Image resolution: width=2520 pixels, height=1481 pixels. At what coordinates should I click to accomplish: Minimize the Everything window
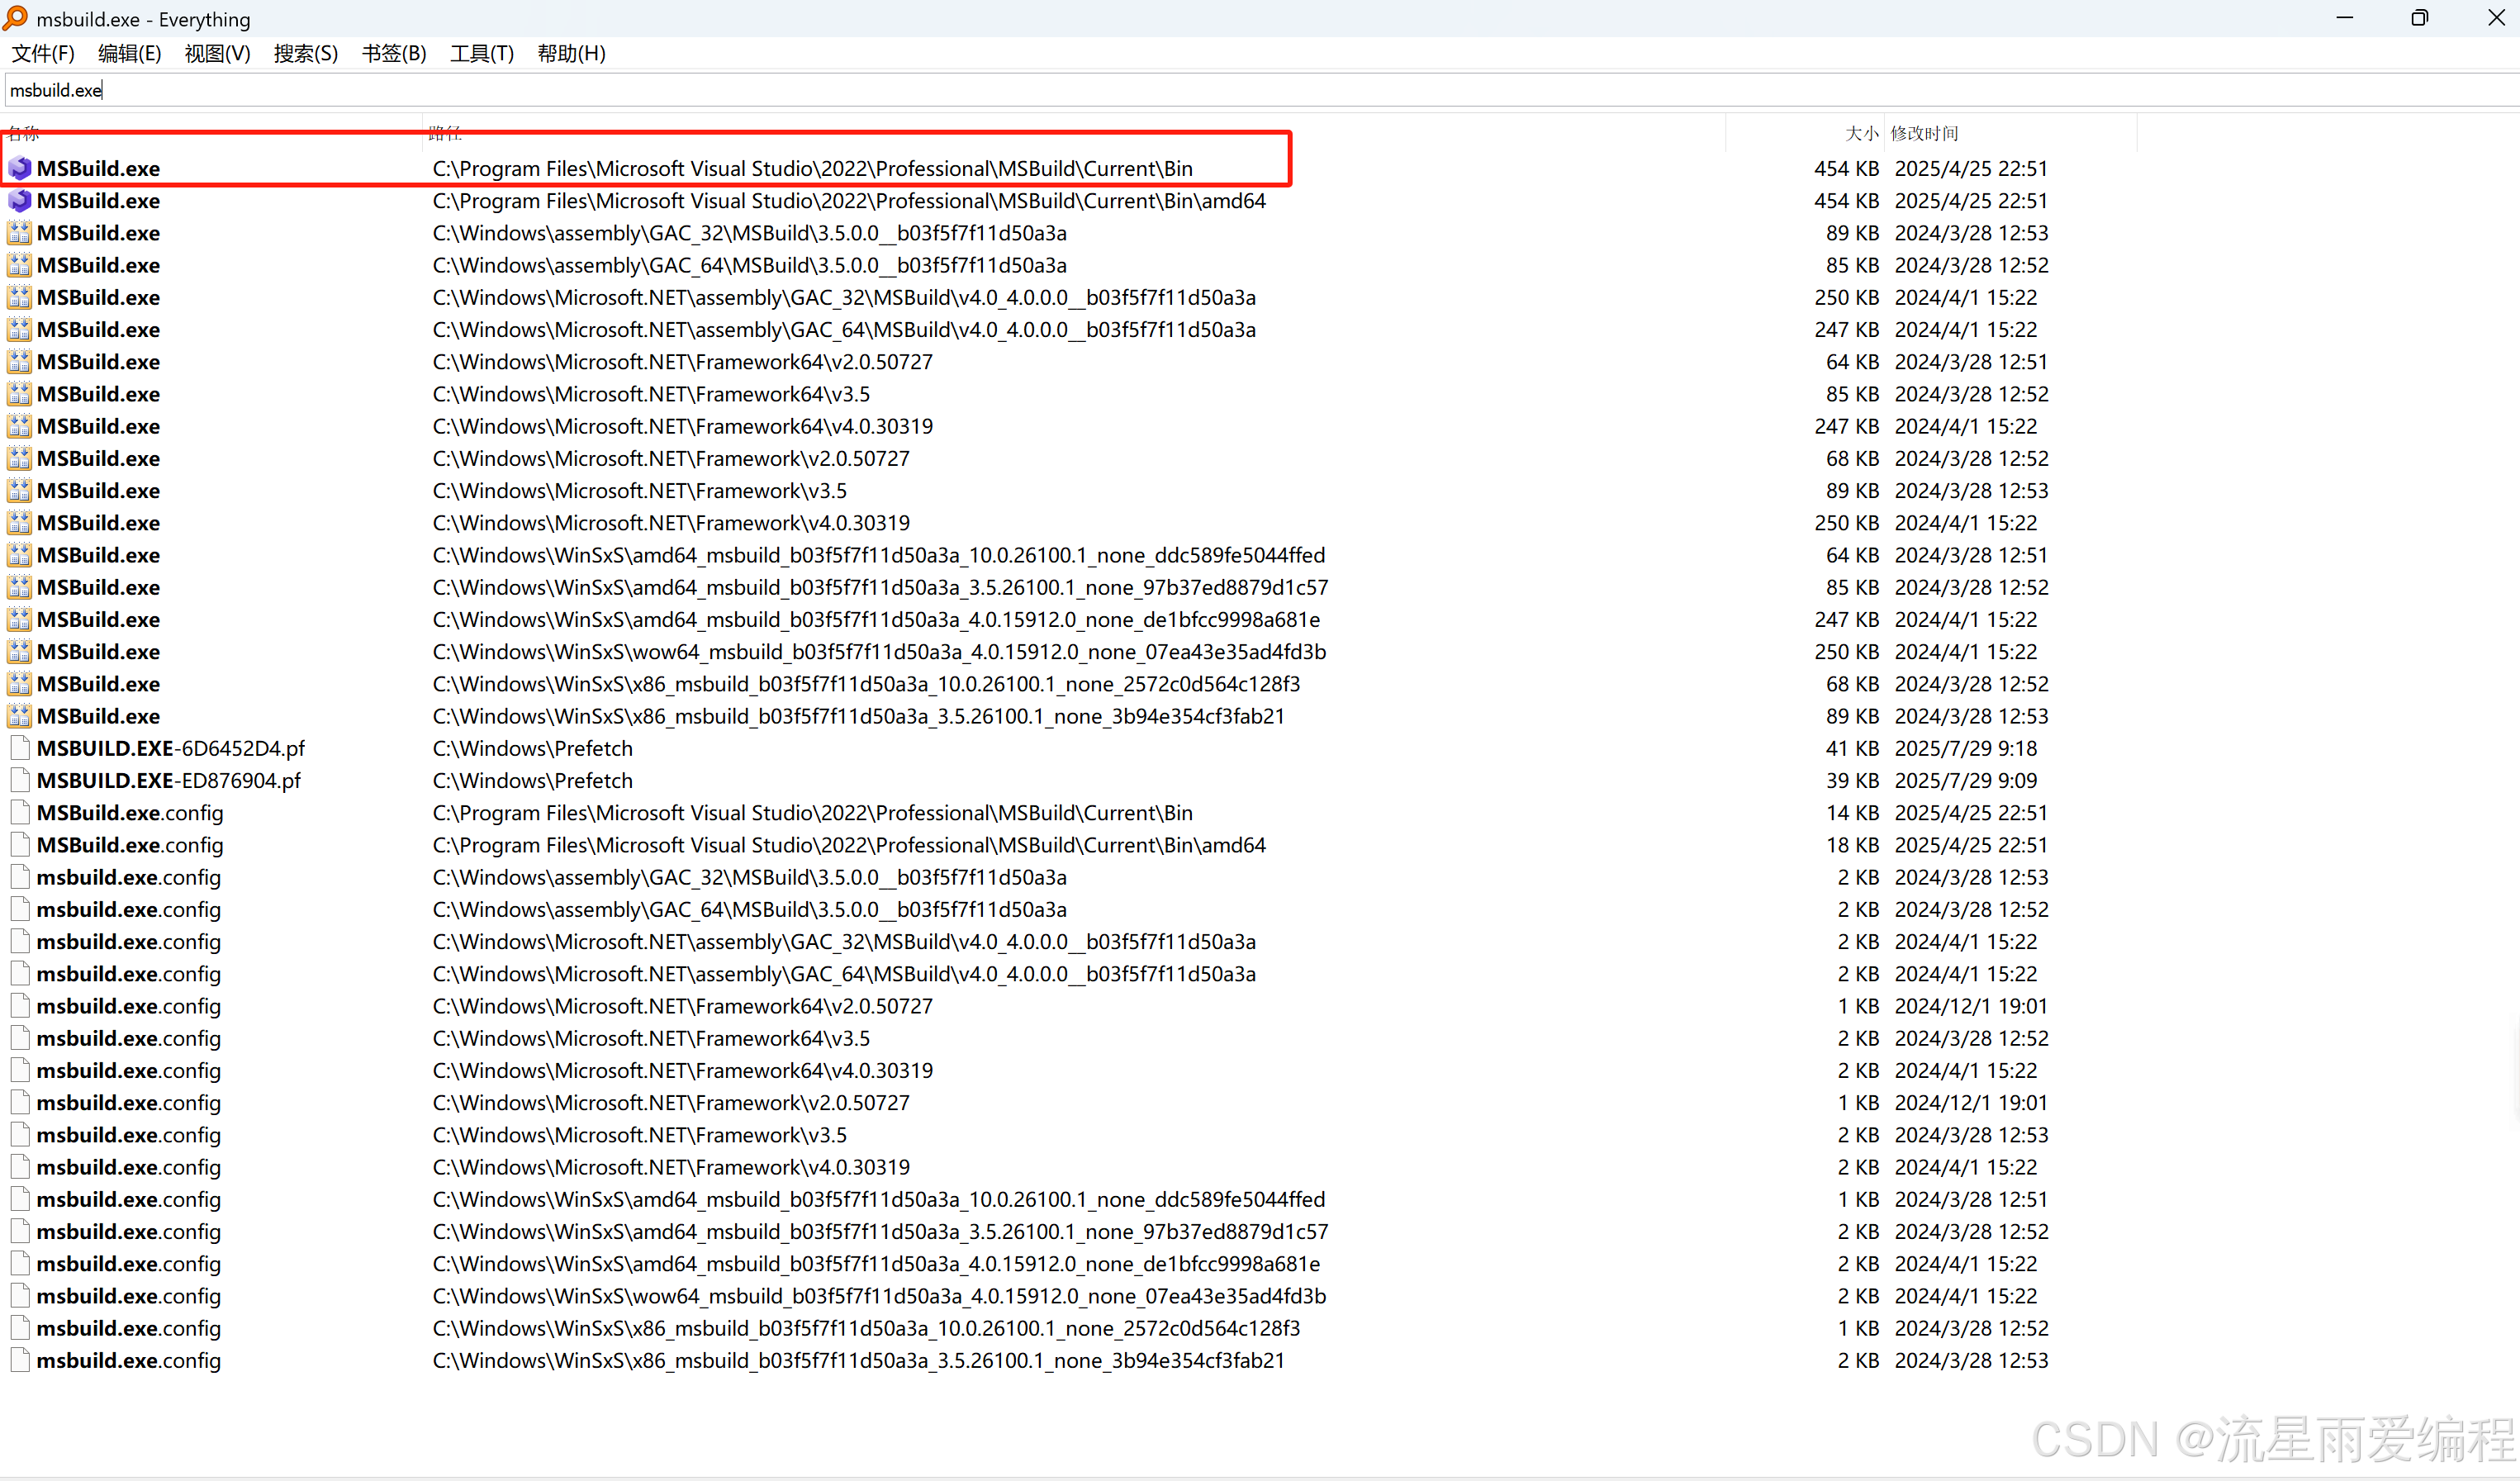click(x=2345, y=18)
